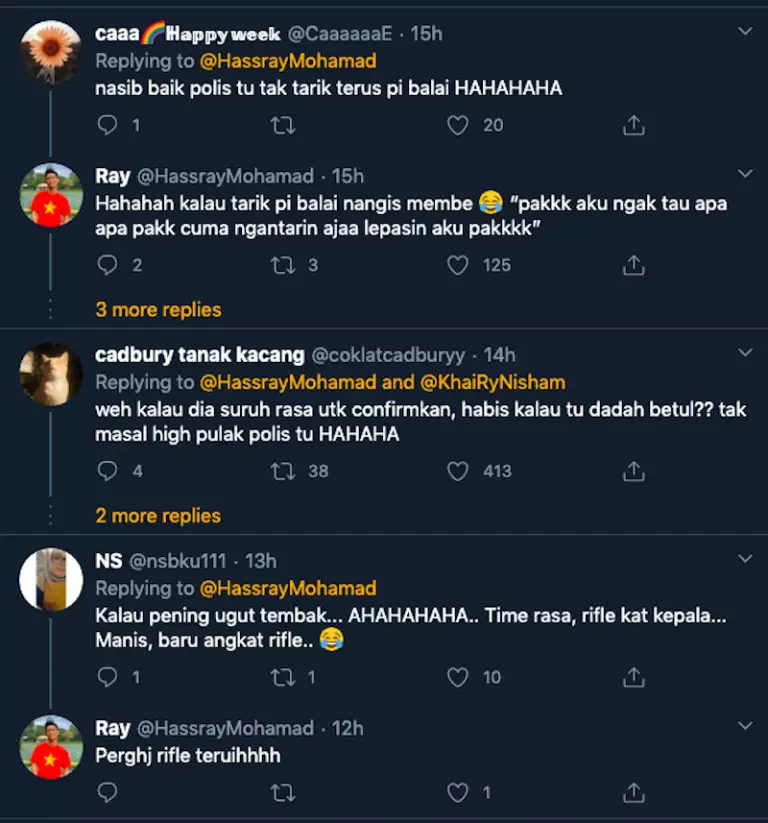This screenshot has width=768, height=823.
Task: Share Ray's "Hahahah kalau tarik" reply
Action: 633,265
